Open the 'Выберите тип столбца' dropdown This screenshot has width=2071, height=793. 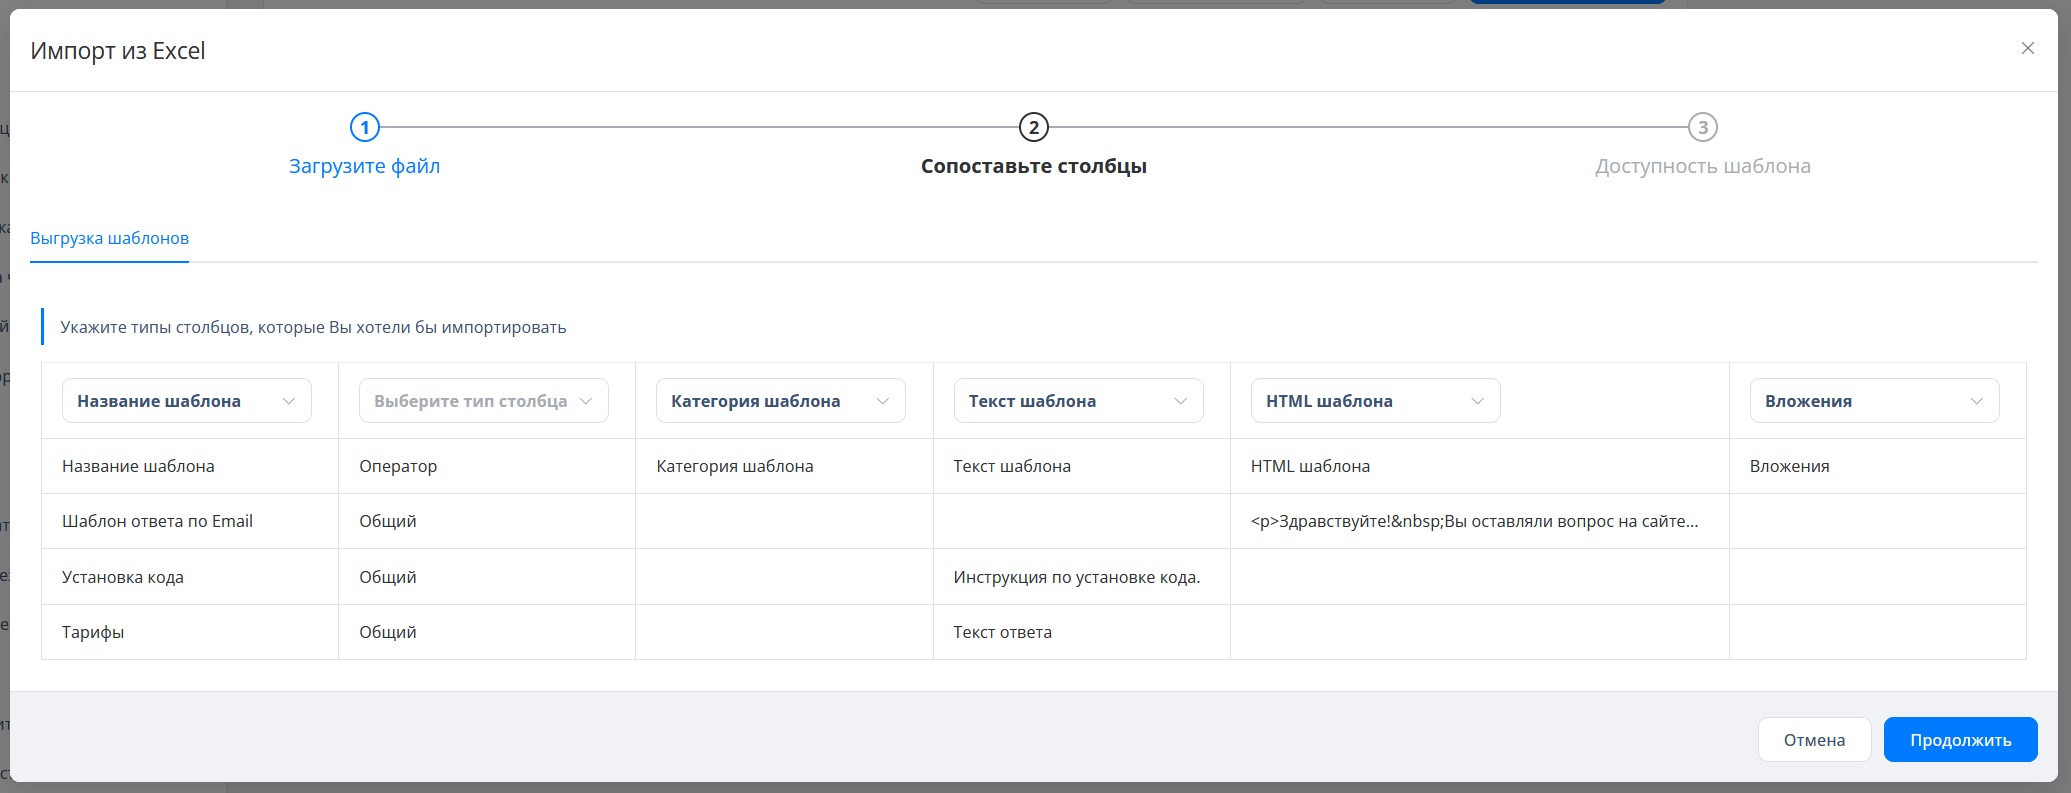[x=484, y=401]
